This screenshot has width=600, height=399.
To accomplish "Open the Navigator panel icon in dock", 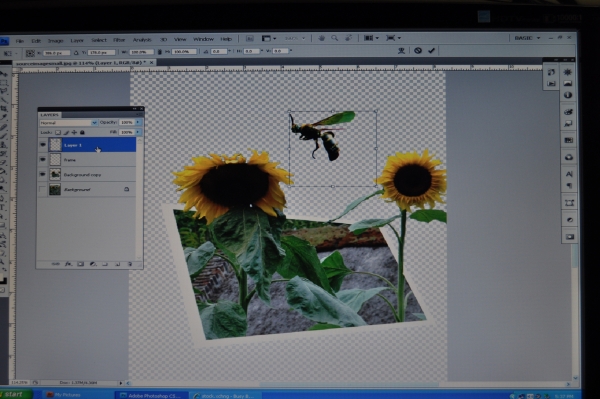I will tap(568, 72).
